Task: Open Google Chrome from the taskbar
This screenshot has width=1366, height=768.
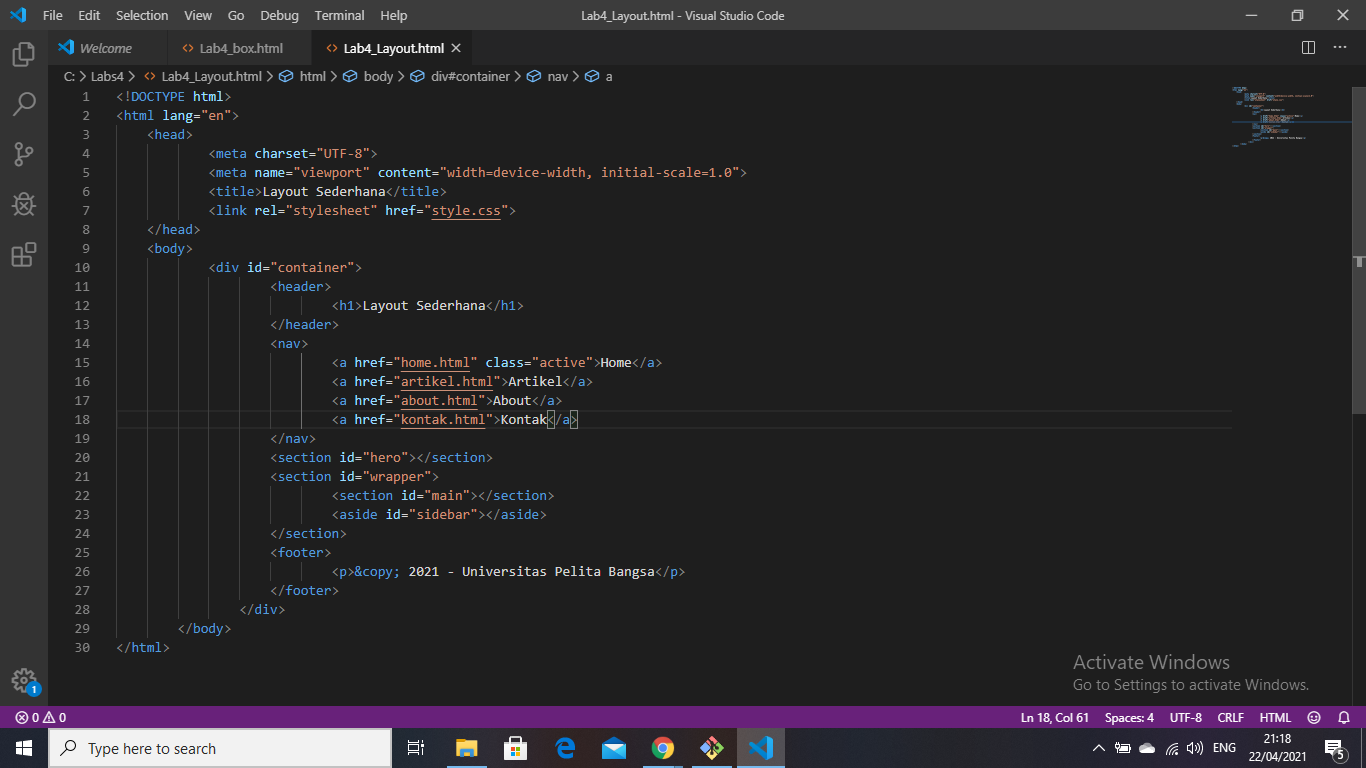Action: click(663, 747)
